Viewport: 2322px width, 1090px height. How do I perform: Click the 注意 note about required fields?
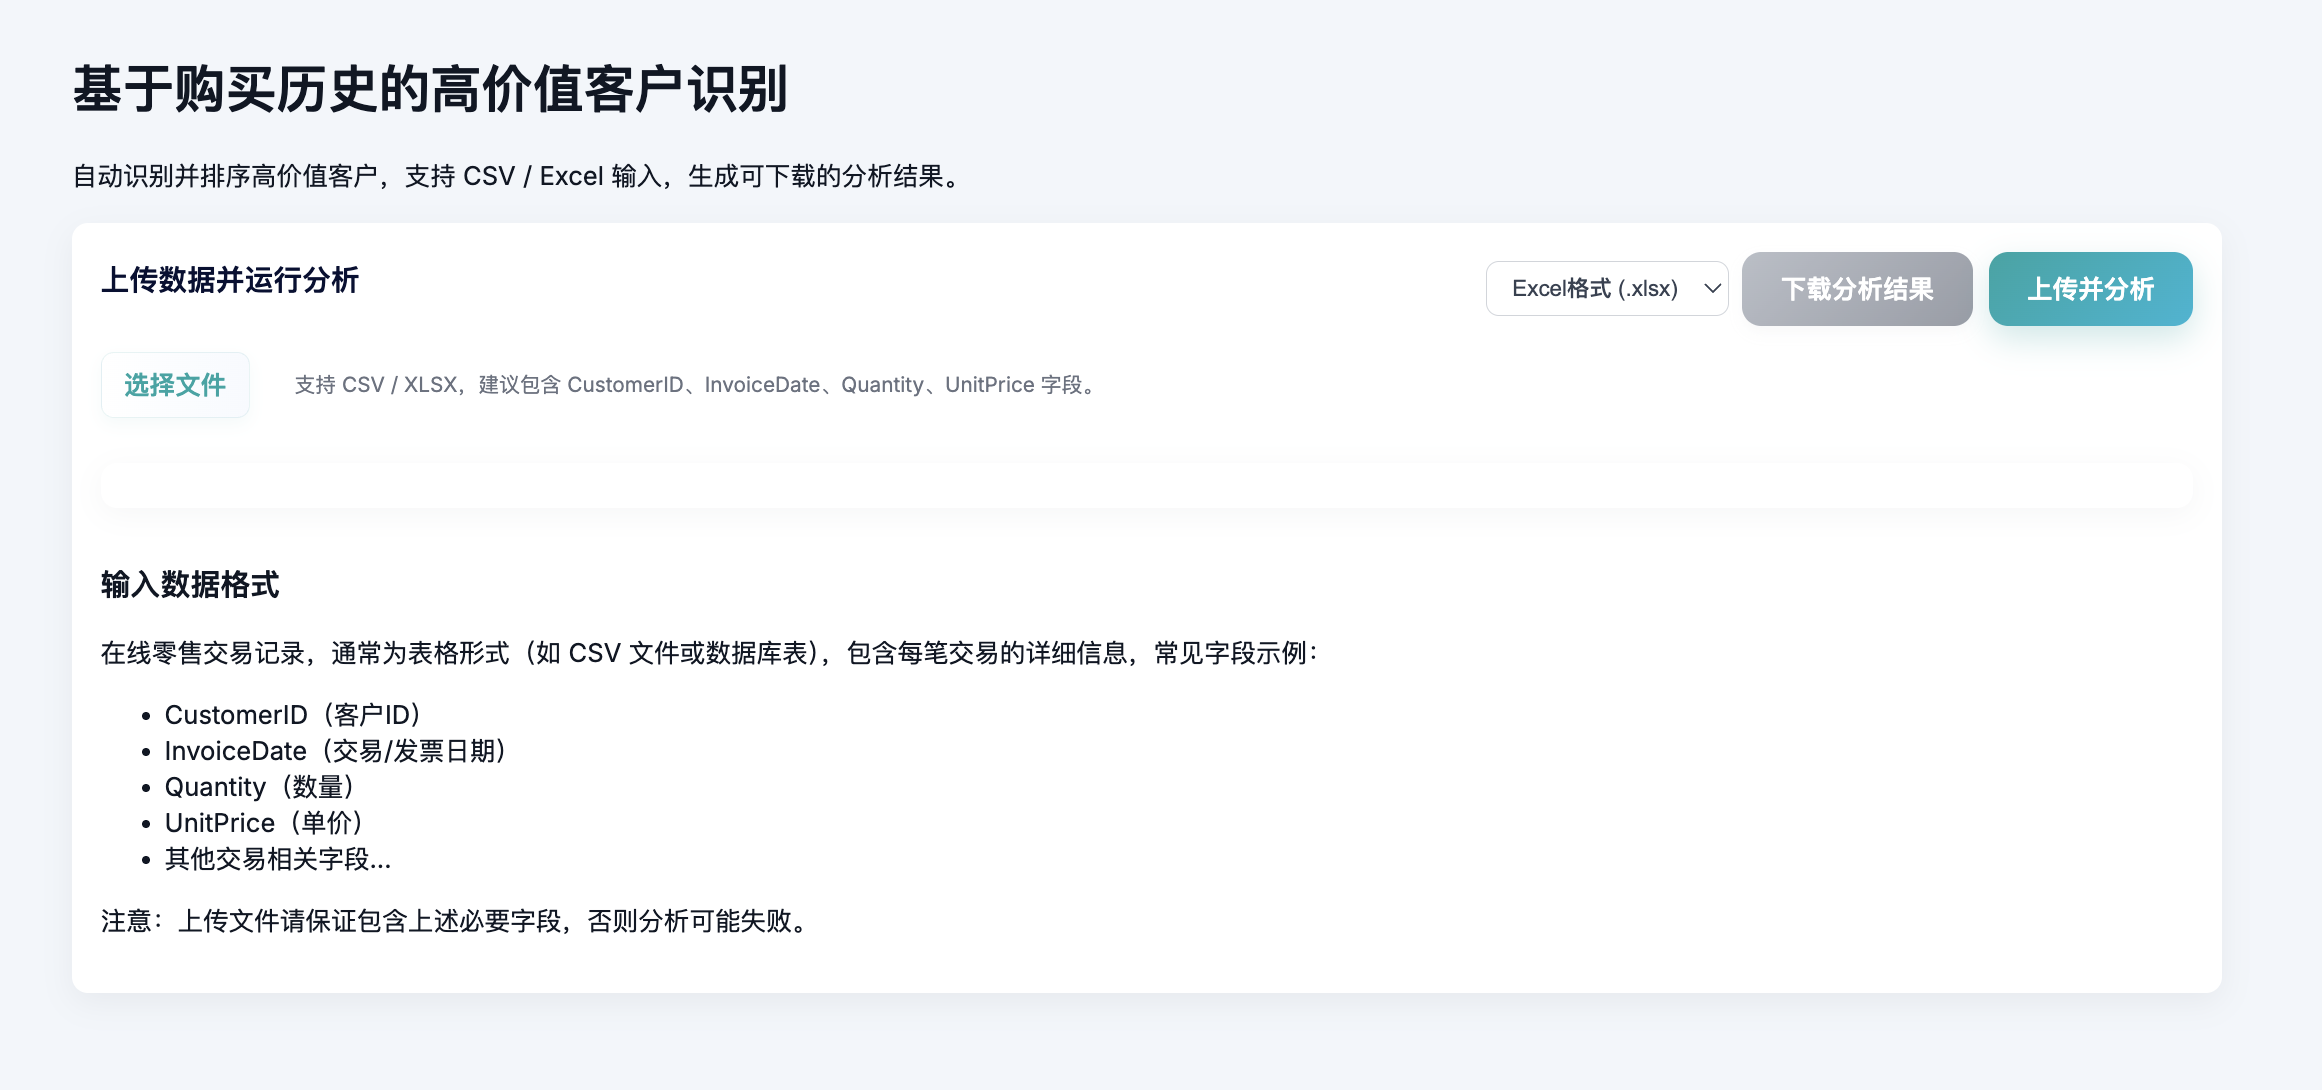coord(457,921)
